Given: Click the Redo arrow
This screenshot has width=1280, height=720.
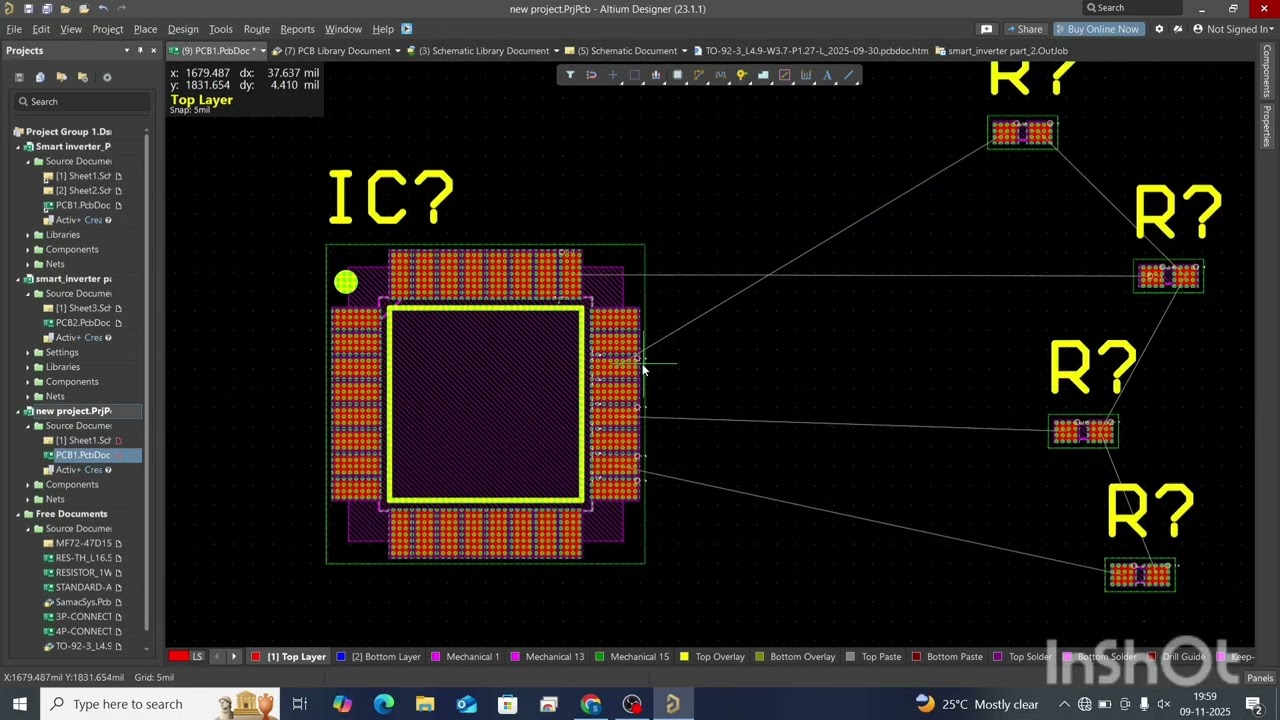Looking at the screenshot, I should coord(122,9).
